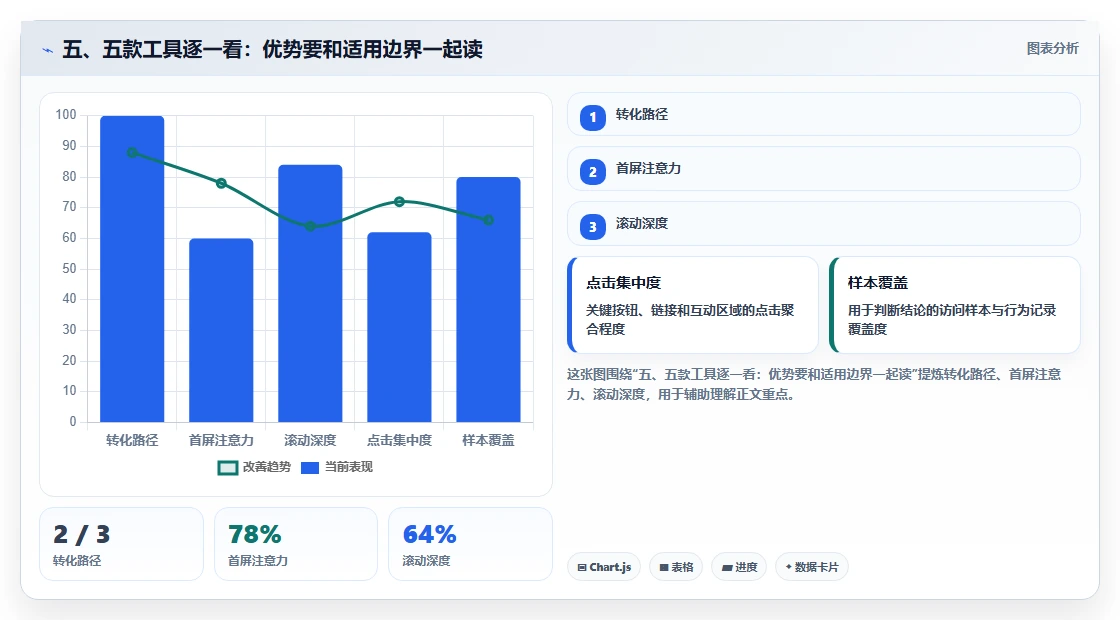Click the 点击集中度 bar in the chart
This screenshot has height=620, width=1120.
pyautogui.click(x=399, y=327)
